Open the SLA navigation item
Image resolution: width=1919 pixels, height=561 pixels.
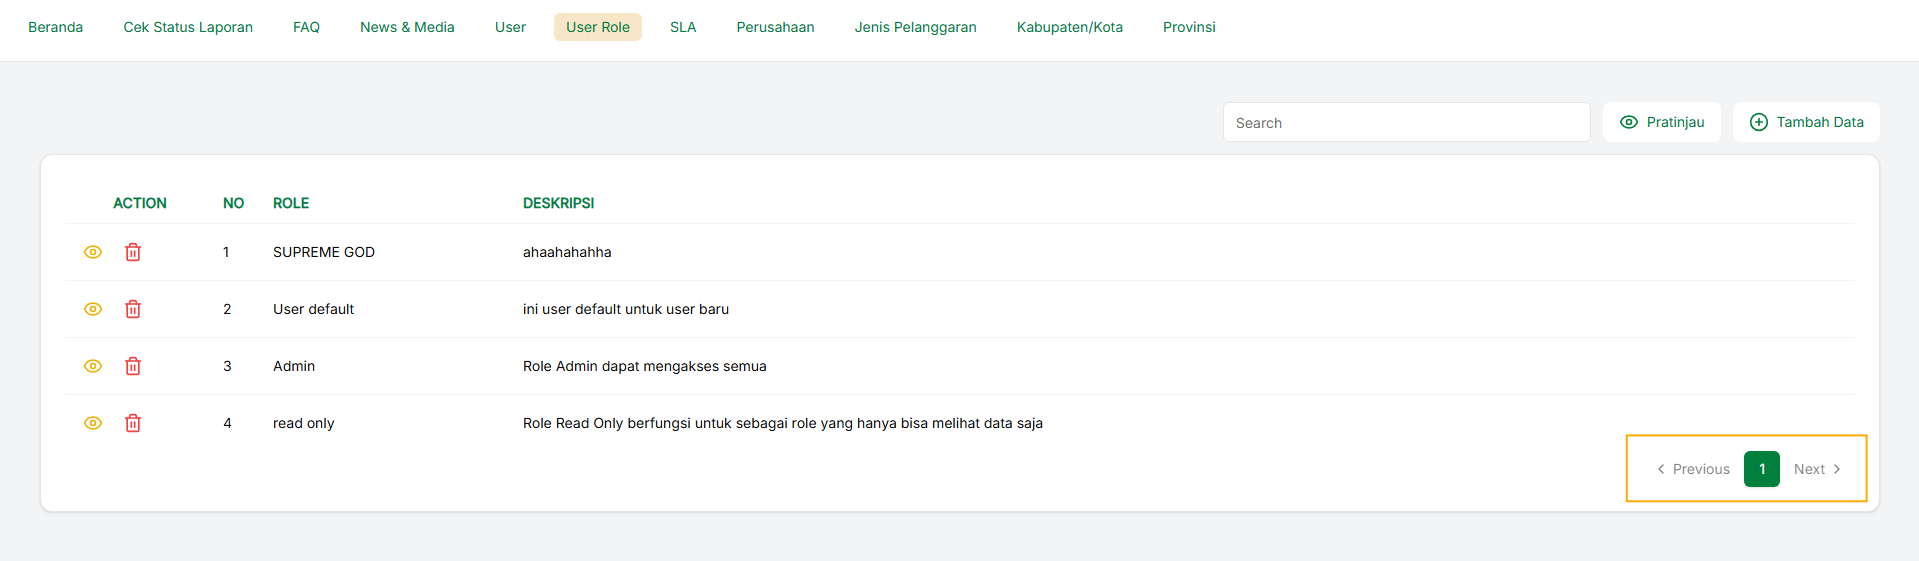[683, 27]
